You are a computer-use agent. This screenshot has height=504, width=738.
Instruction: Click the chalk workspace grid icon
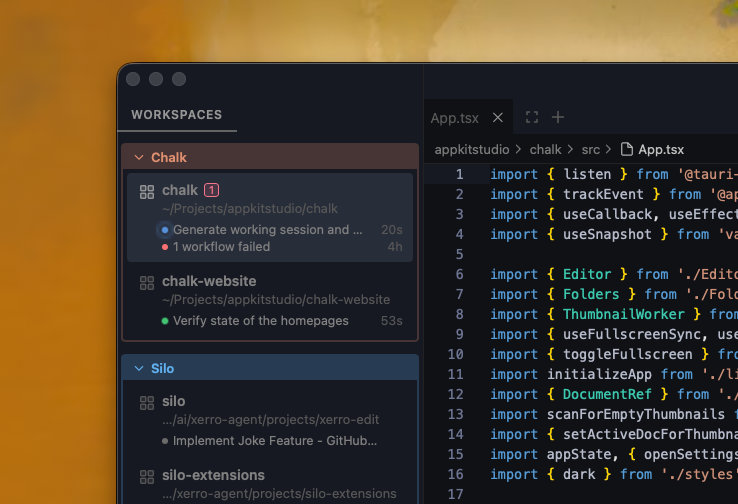point(147,192)
